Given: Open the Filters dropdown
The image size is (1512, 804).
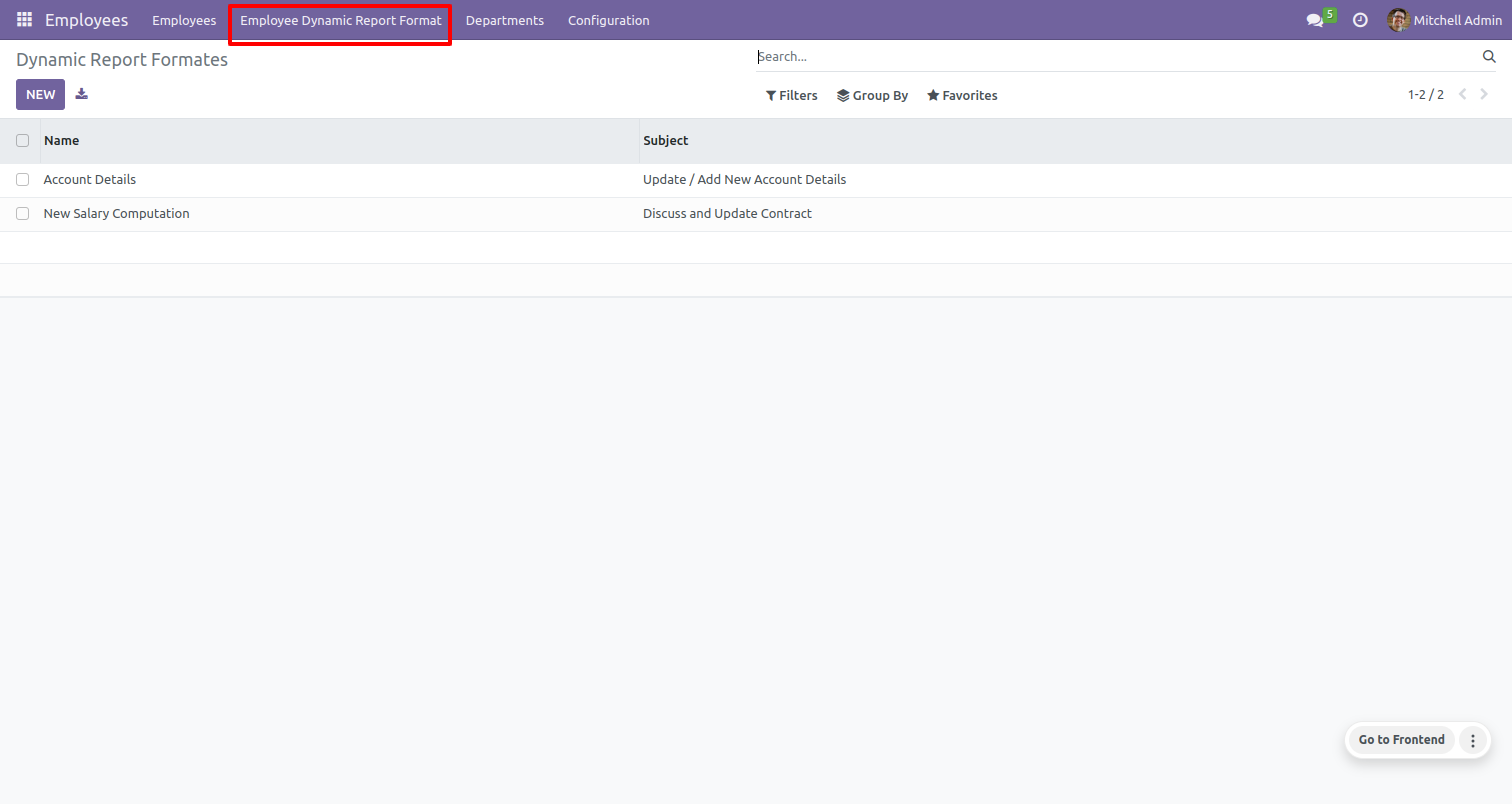Looking at the screenshot, I should click(792, 96).
